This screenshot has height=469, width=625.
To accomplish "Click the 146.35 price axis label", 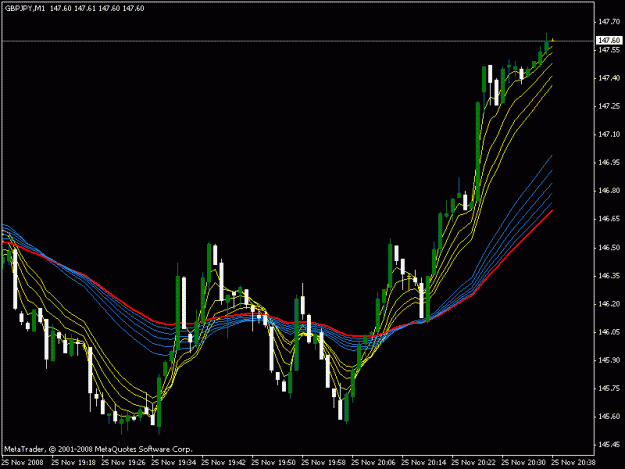I will (x=609, y=276).
